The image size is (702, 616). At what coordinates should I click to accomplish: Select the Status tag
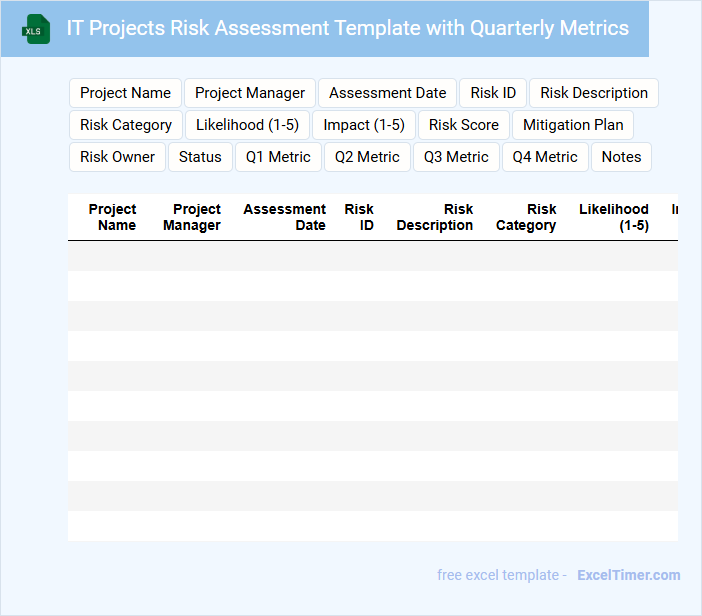tap(200, 157)
